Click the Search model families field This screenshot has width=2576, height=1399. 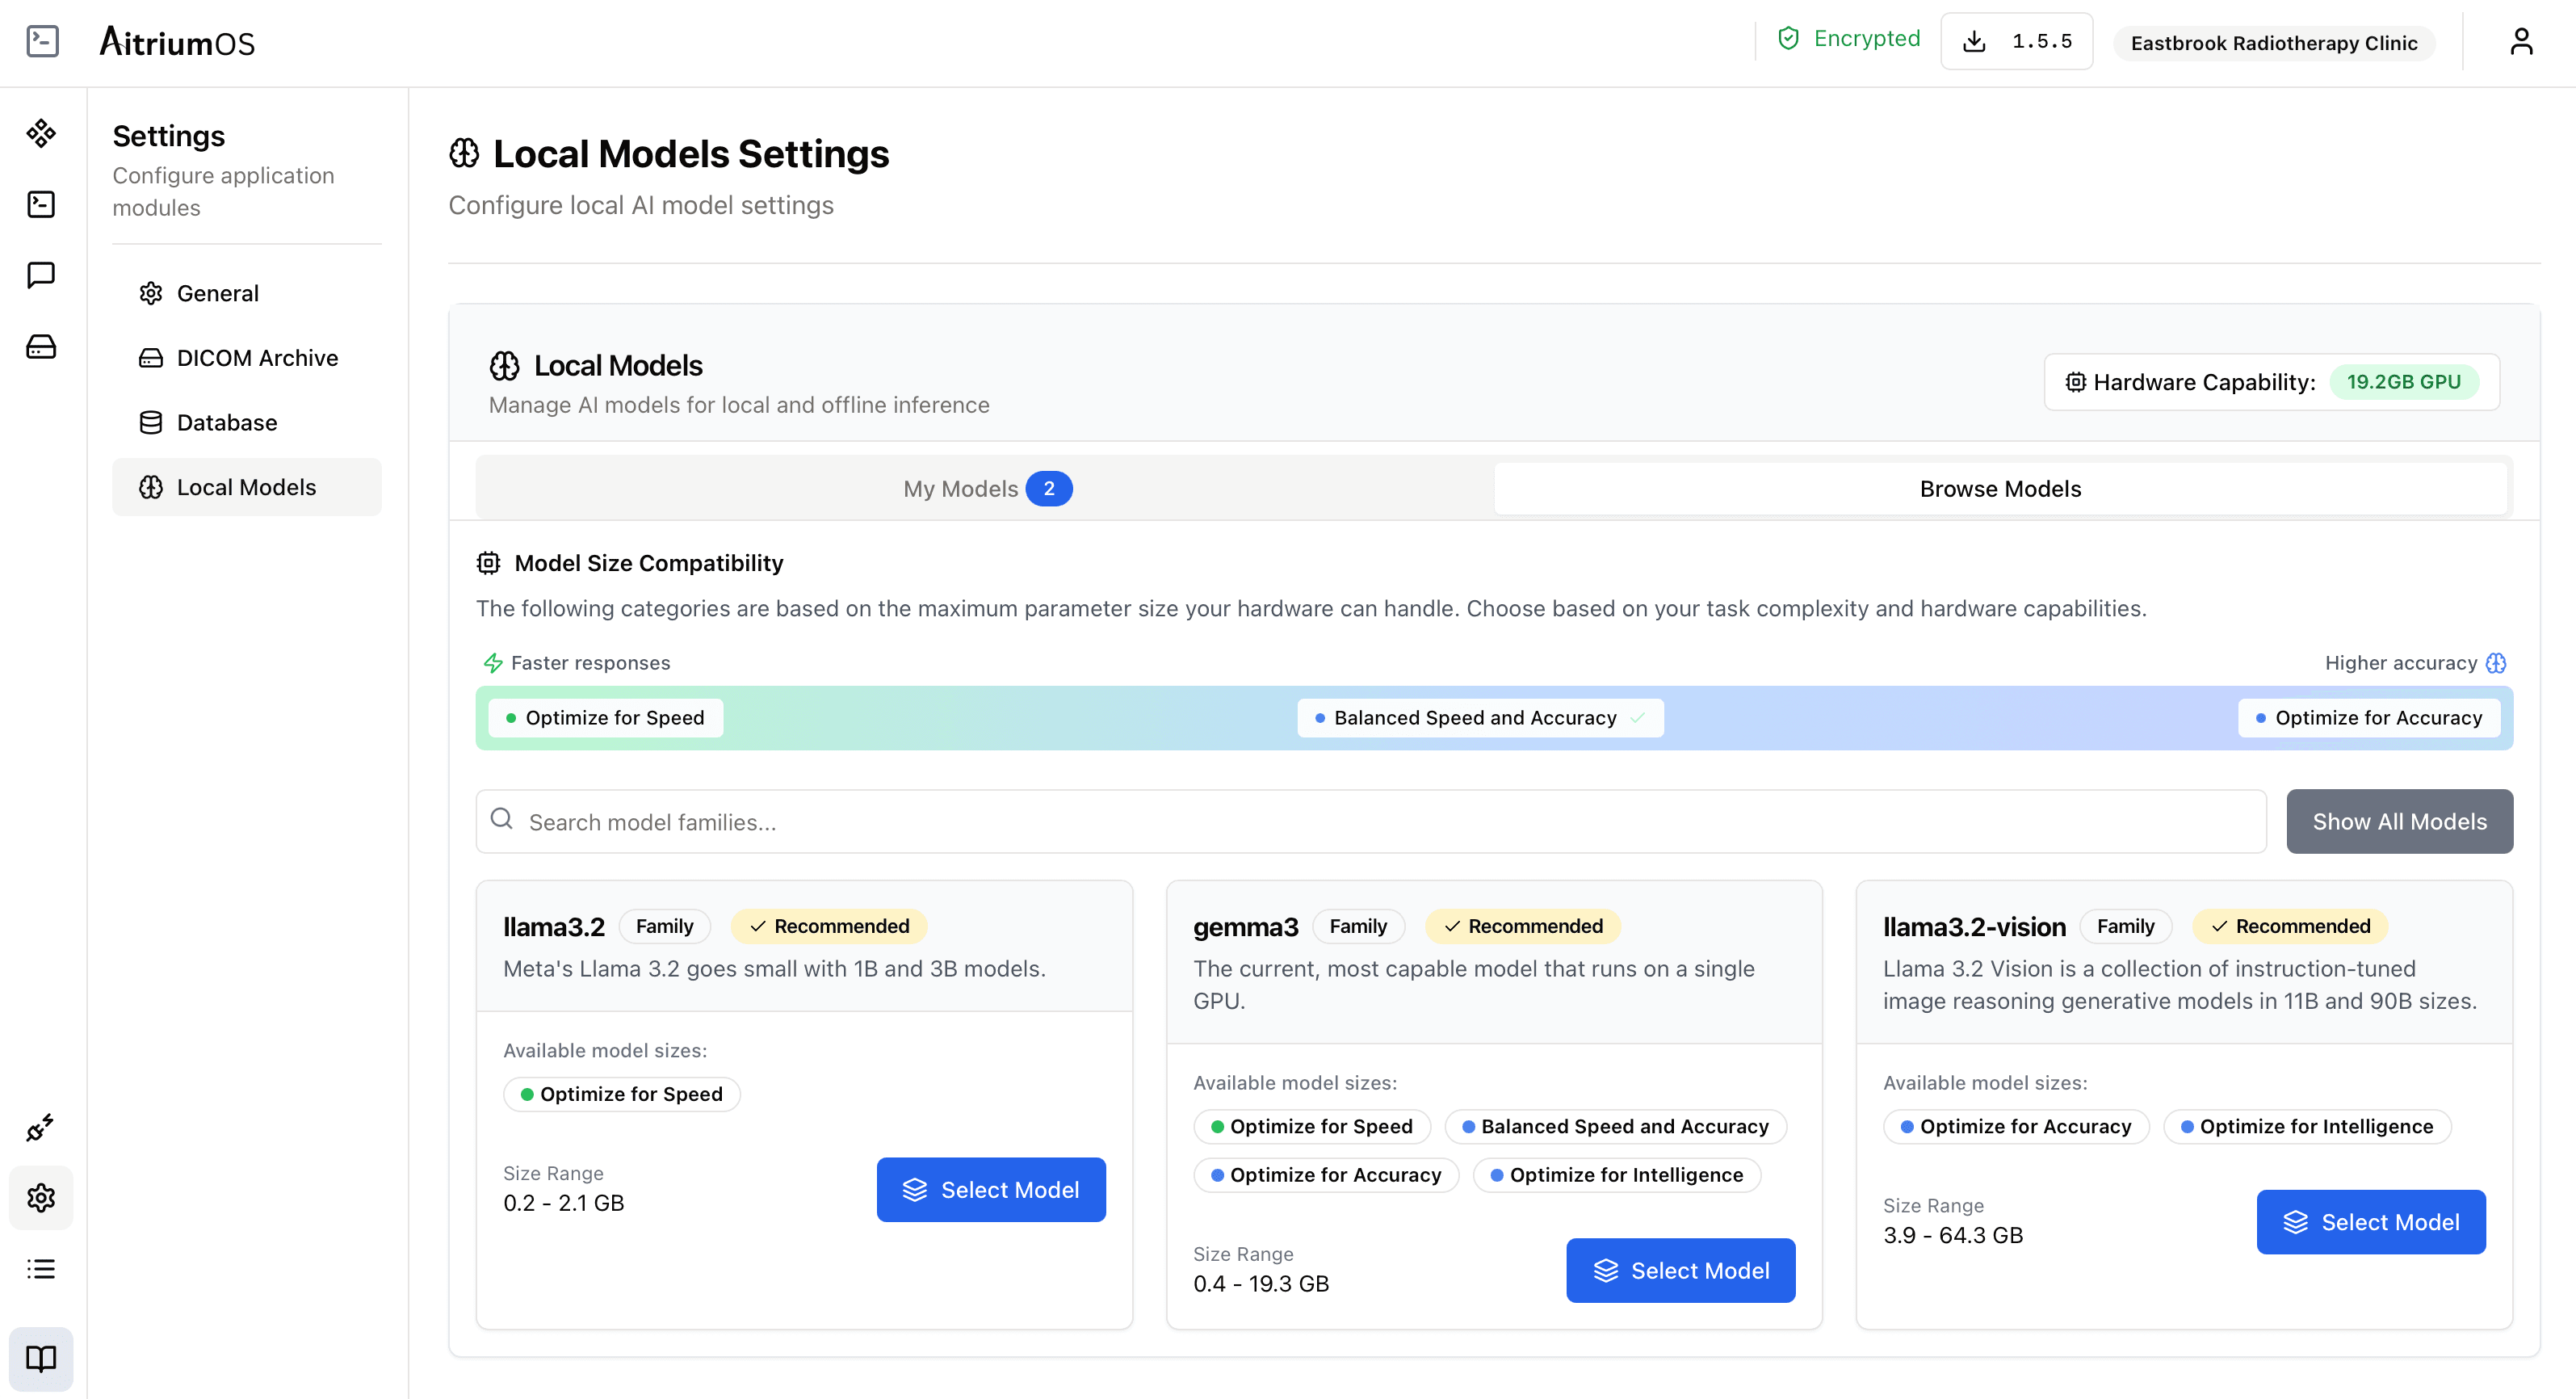click(x=1370, y=822)
